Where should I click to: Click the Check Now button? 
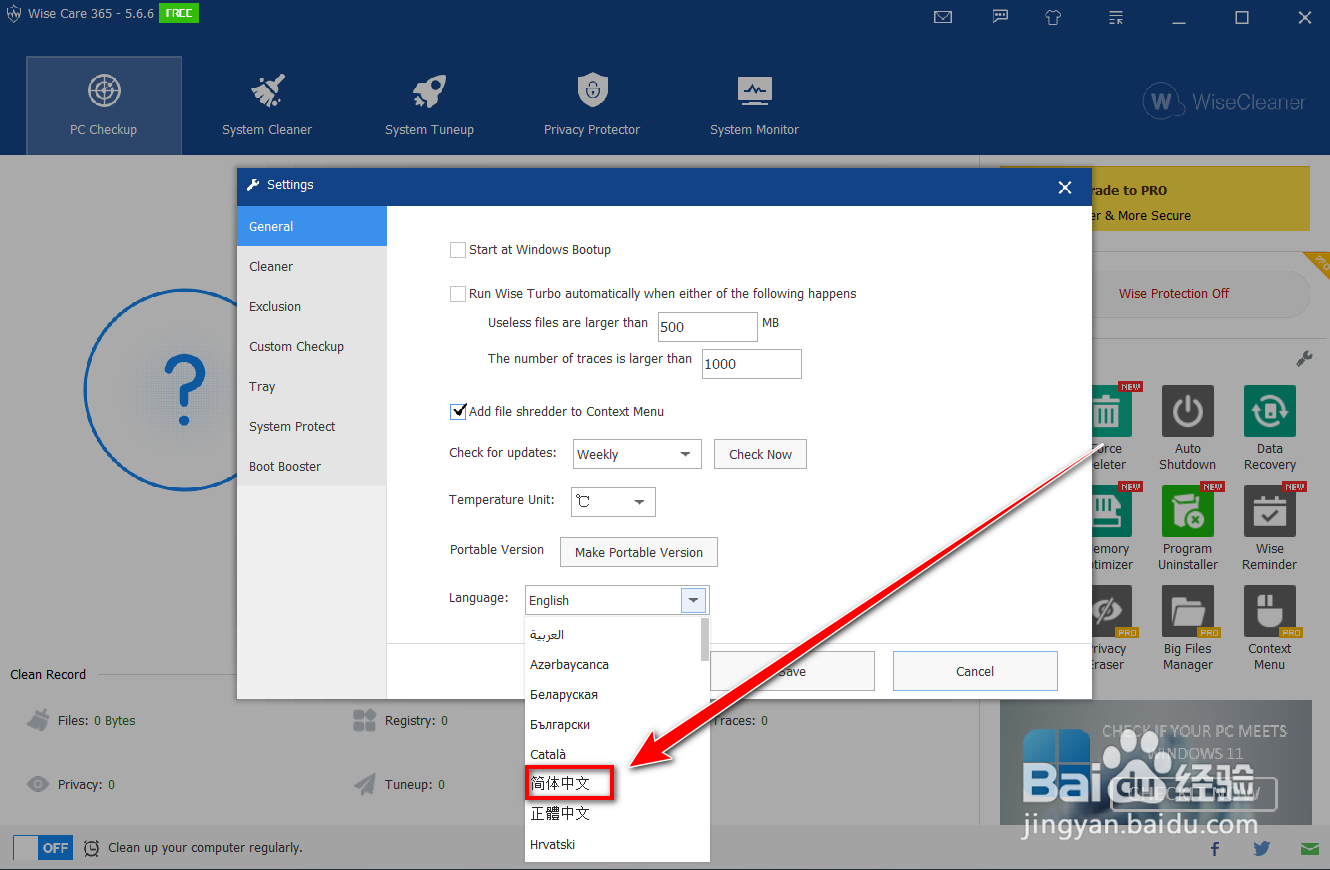point(760,454)
